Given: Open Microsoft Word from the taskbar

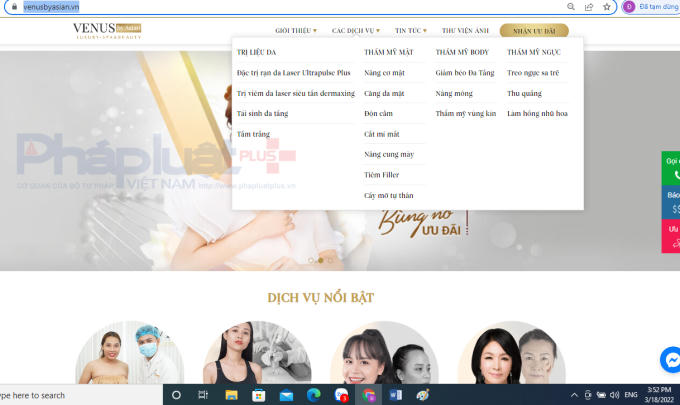Looking at the screenshot, I should pyautogui.click(x=396, y=395).
